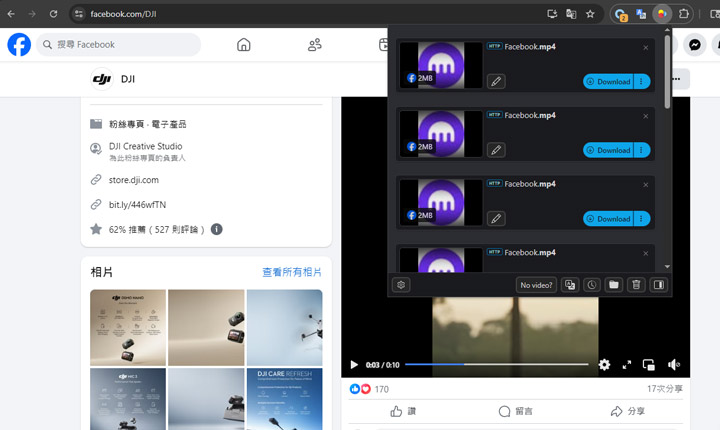Screen dimensions: 720x430
Task: Open the blue A translate extension
Action: point(641,14)
